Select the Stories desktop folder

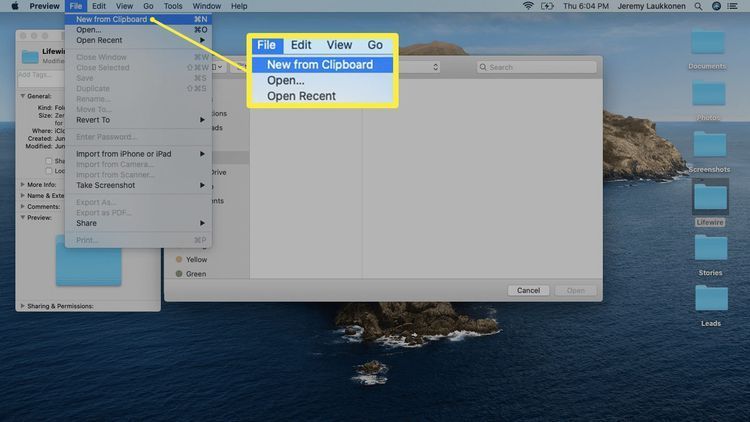[709, 248]
